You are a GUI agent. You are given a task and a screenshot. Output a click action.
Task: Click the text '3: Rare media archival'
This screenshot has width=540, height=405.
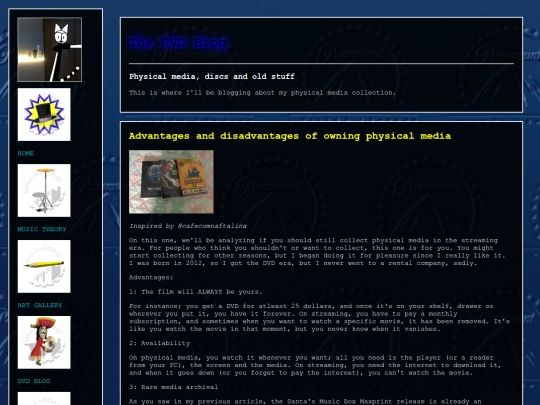[x=174, y=387]
